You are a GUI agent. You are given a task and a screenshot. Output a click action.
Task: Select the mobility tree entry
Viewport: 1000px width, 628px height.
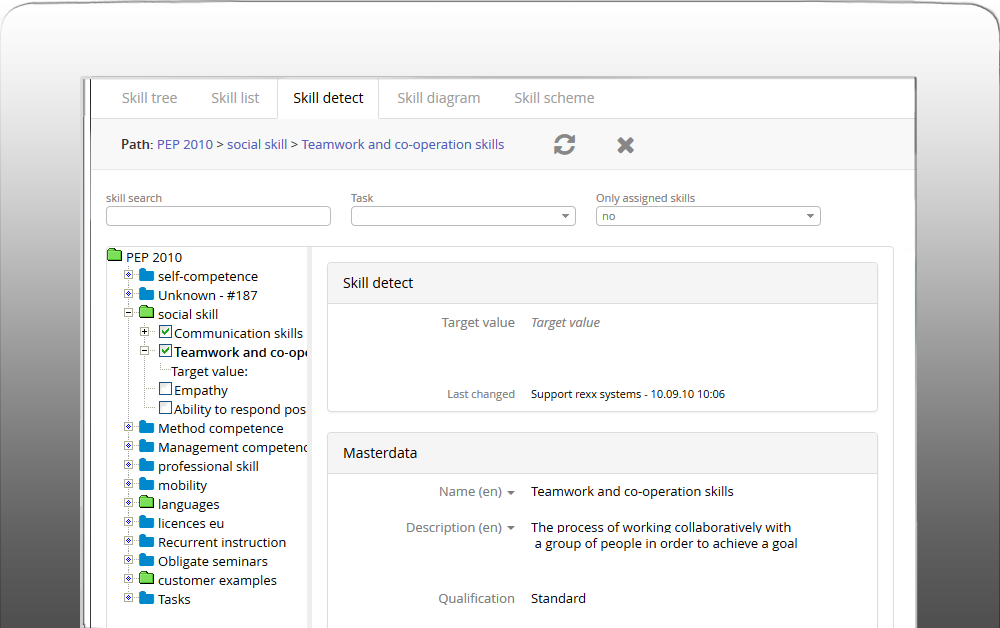pos(182,485)
